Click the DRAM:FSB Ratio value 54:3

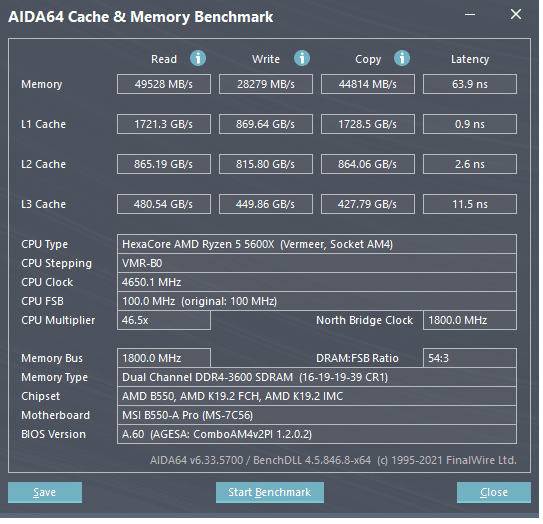[470, 358]
